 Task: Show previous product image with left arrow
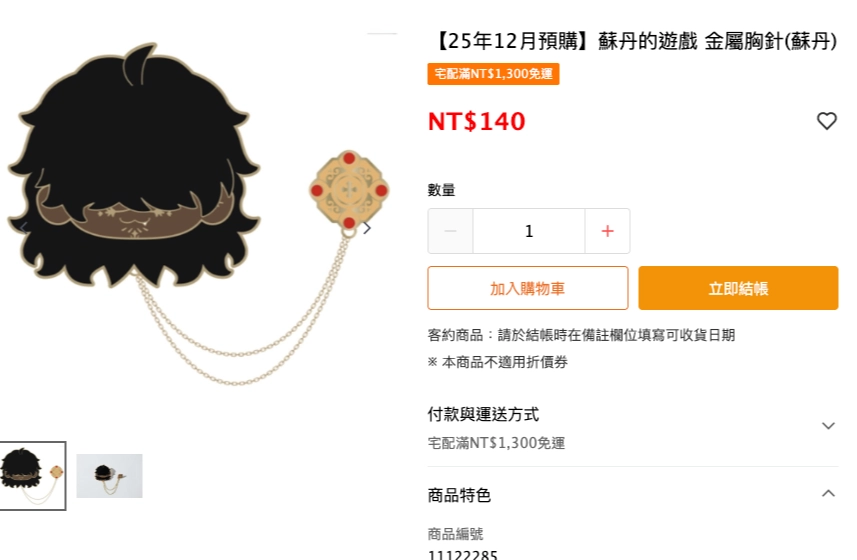tap(24, 228)
